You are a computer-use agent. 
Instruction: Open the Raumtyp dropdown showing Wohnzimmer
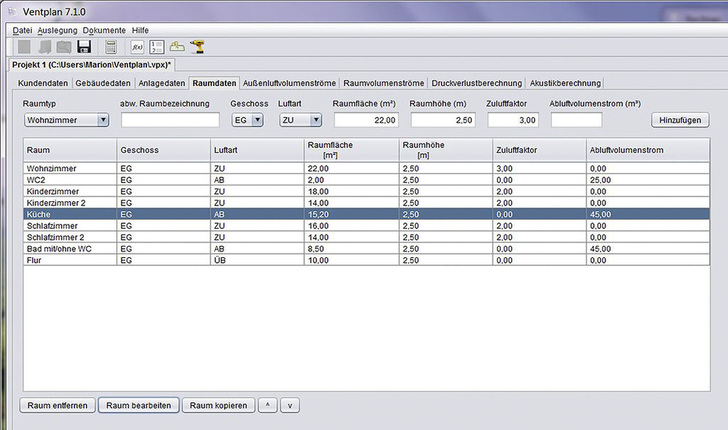click(x=66, y=120)
